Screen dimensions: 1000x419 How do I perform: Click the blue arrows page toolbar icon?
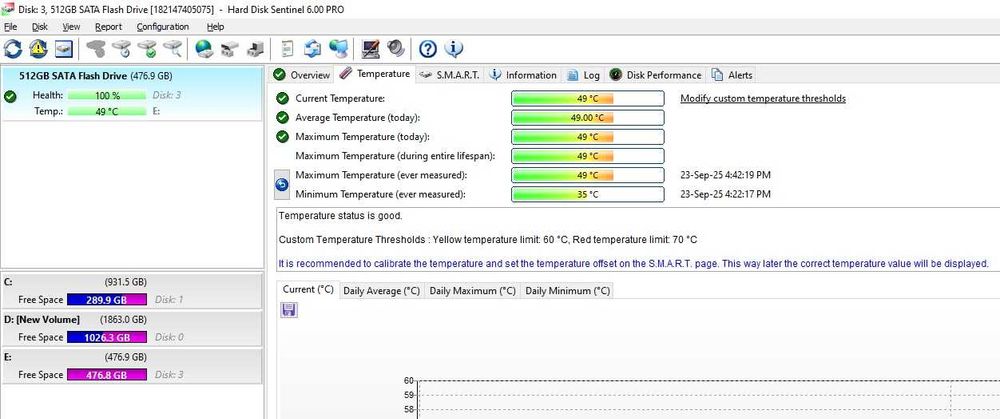pos(312,48)
